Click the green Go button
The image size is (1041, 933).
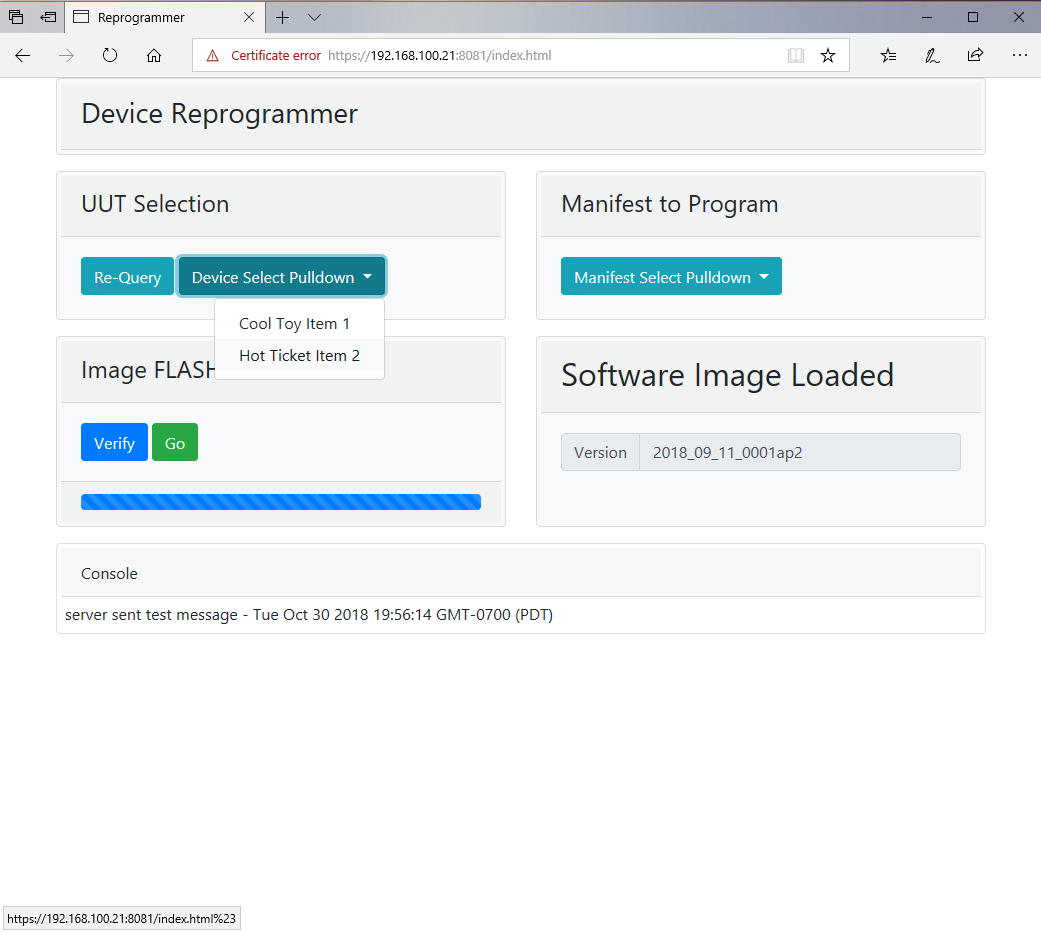(175, 442)
